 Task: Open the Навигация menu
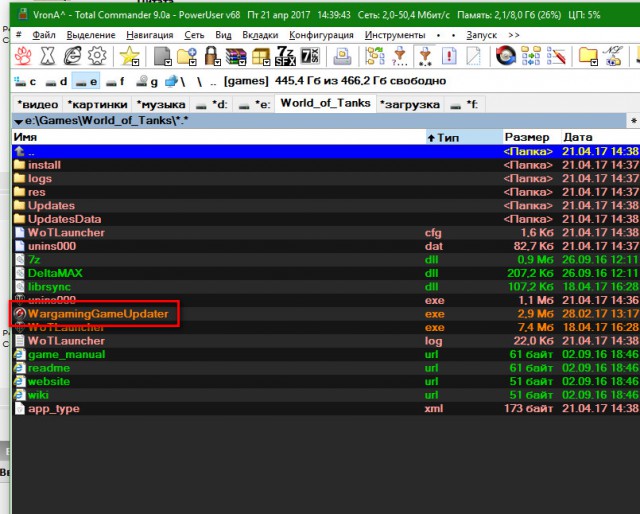pos(150,35)
